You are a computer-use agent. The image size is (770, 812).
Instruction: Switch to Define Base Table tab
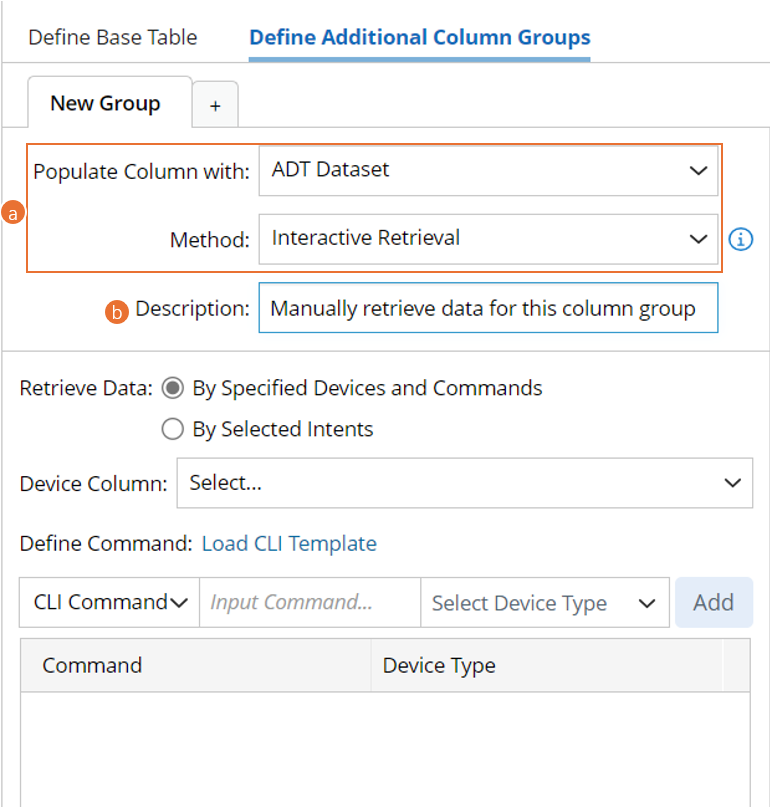point(113,38)
